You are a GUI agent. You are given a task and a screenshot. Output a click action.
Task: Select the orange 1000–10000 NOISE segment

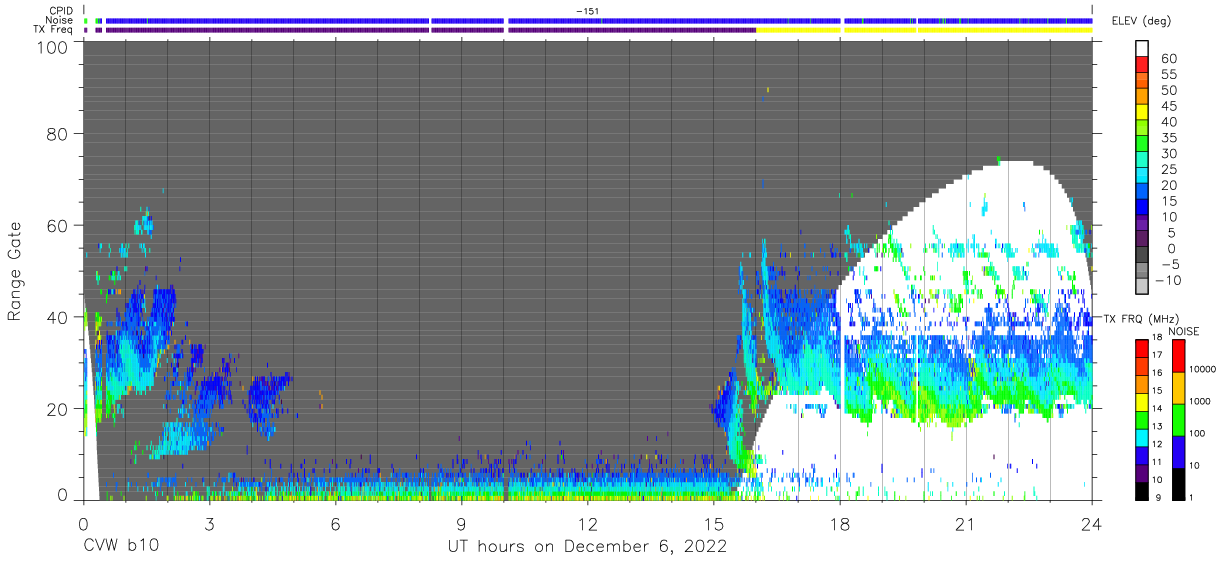[x=1177, y=387]
